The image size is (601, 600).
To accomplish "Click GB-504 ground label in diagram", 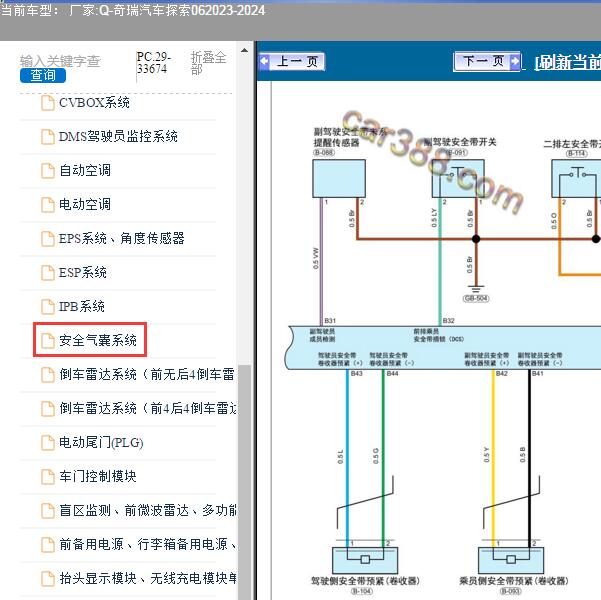I will pos(476,299).
